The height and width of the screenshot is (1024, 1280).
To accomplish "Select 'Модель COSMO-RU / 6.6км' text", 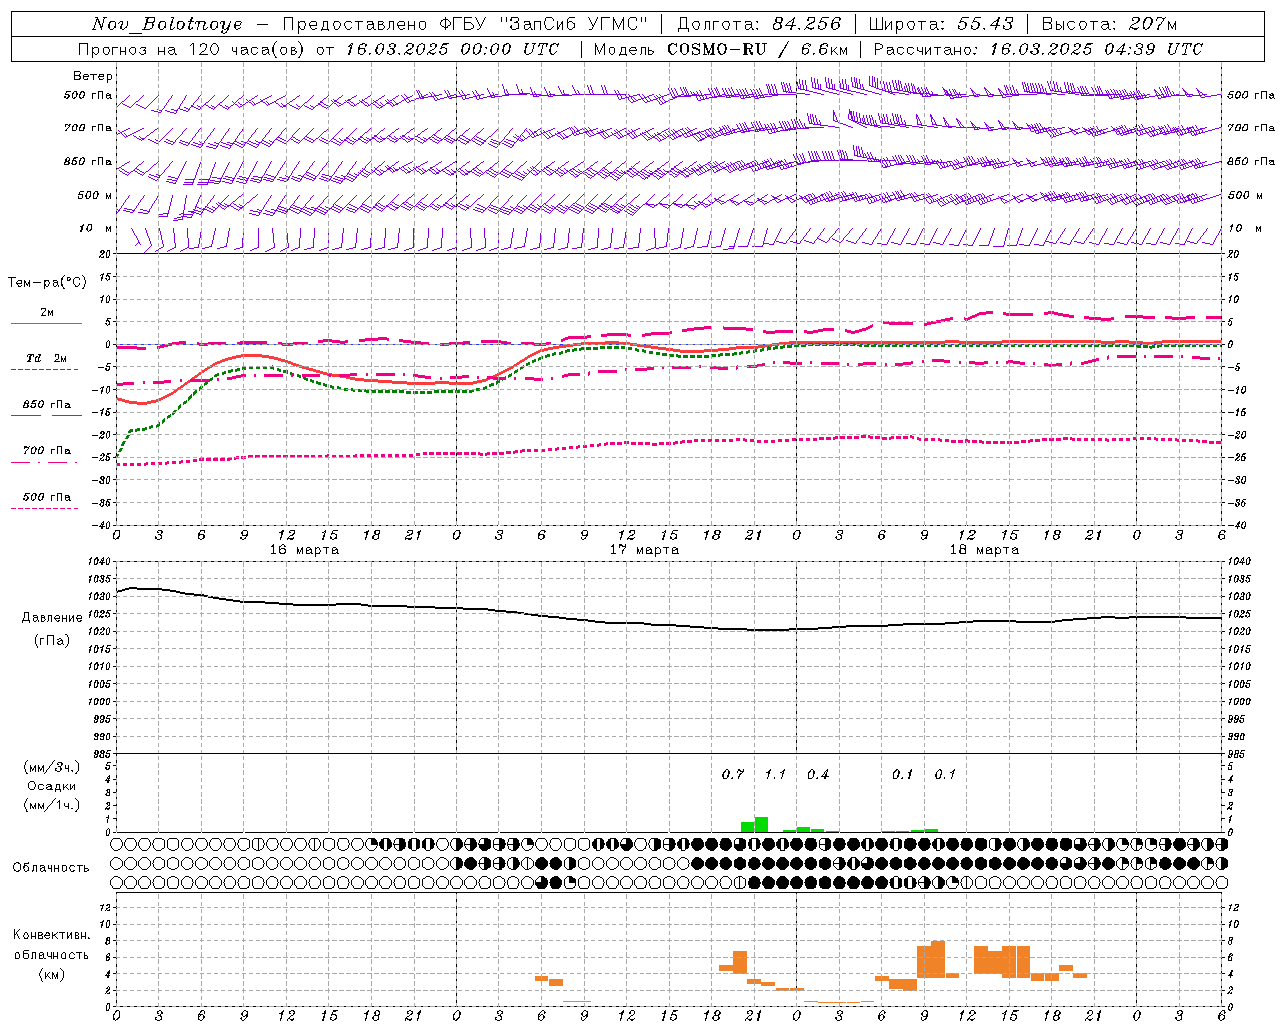I will [x=721, y=49].
